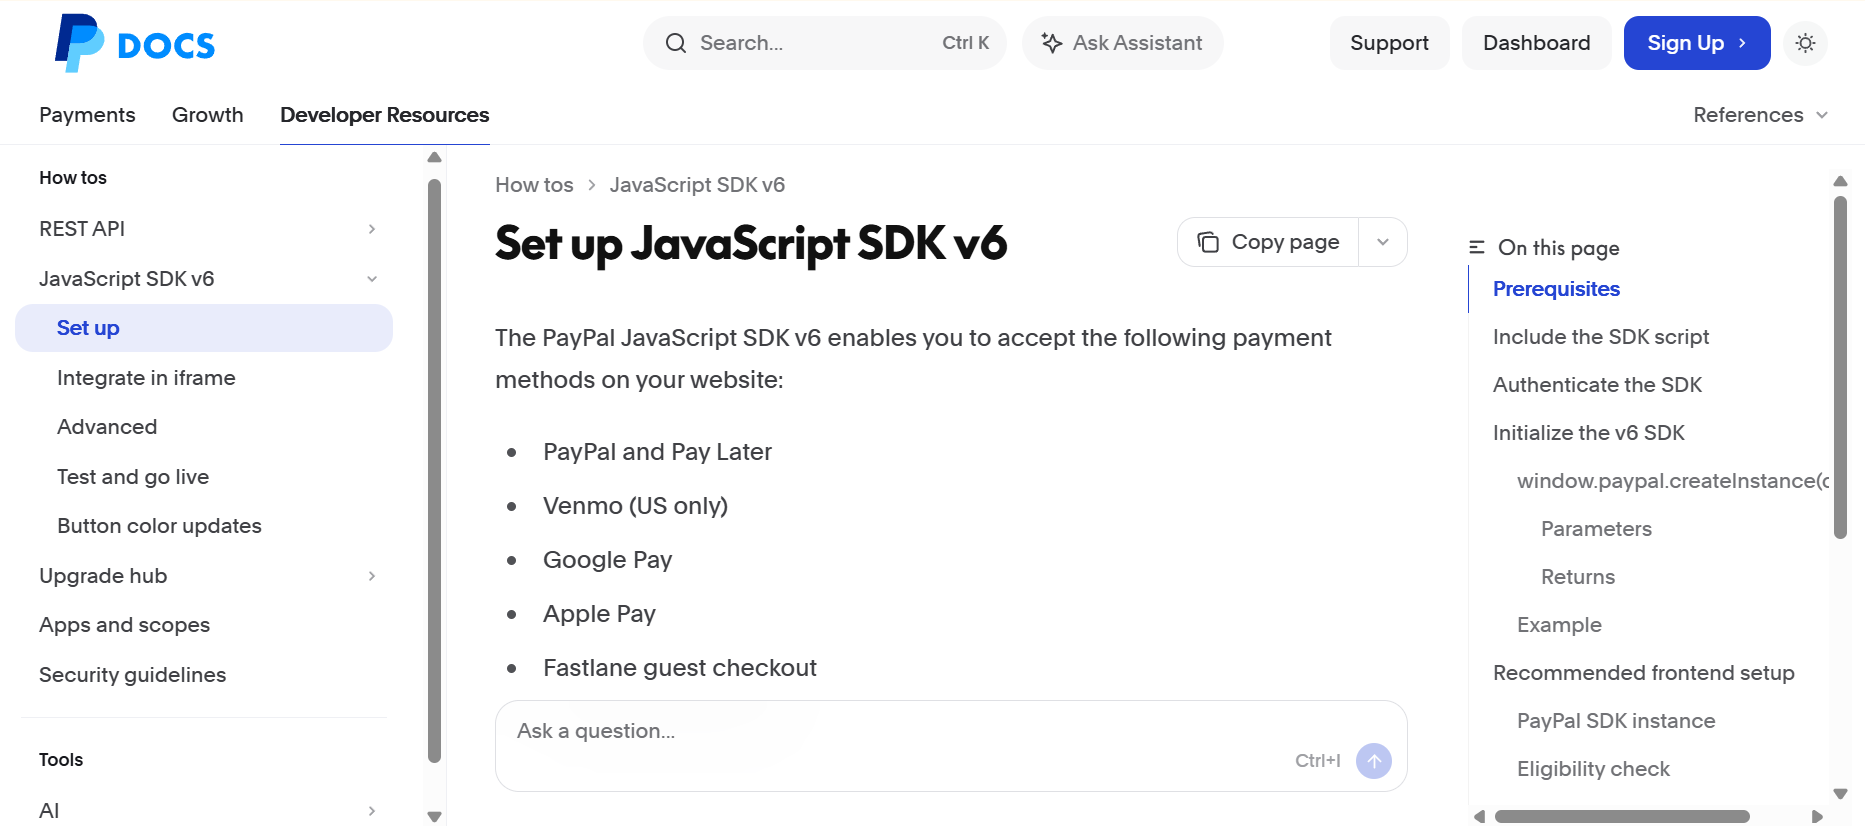Jump to Parameters section

[1596, 529]
